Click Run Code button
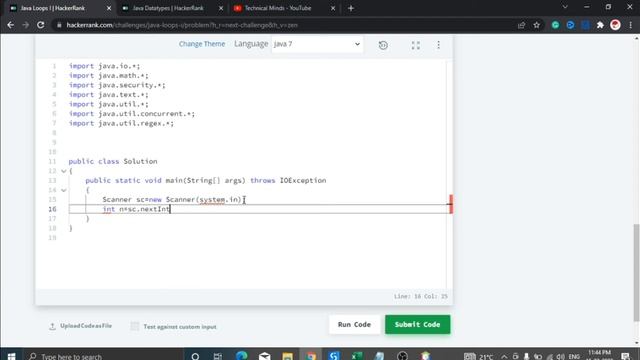The image size is (640, 360). point(354,324)
